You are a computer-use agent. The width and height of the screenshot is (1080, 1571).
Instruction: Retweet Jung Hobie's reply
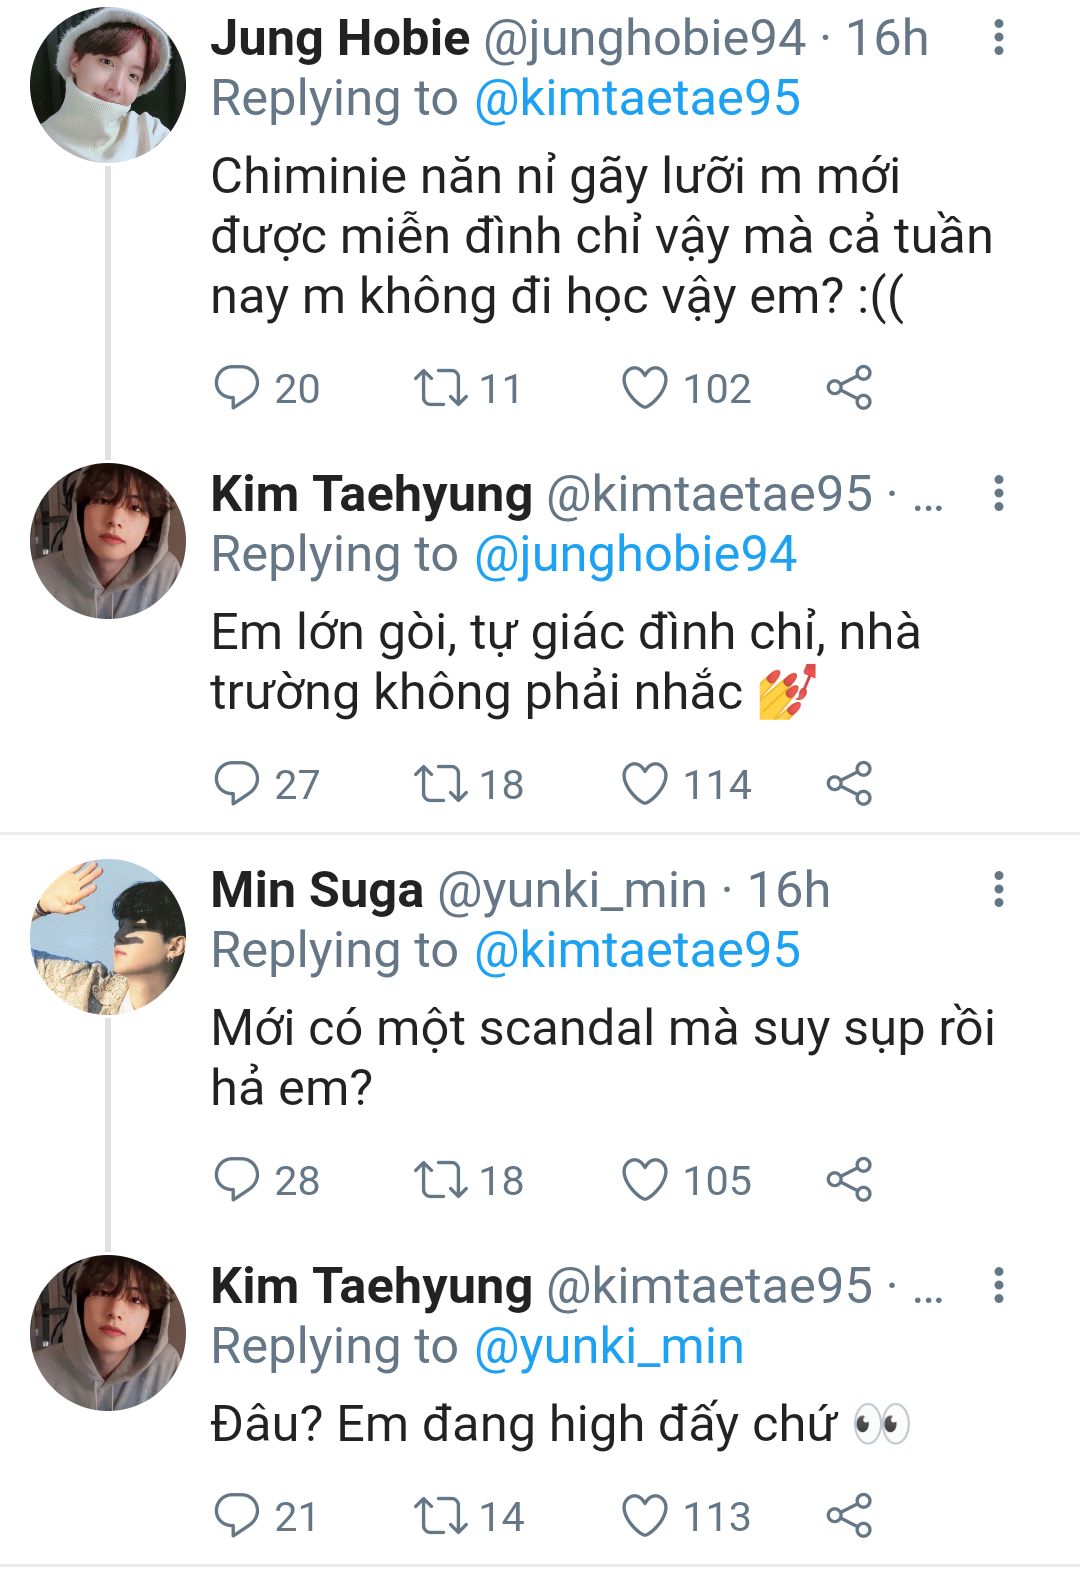(441, 388)
